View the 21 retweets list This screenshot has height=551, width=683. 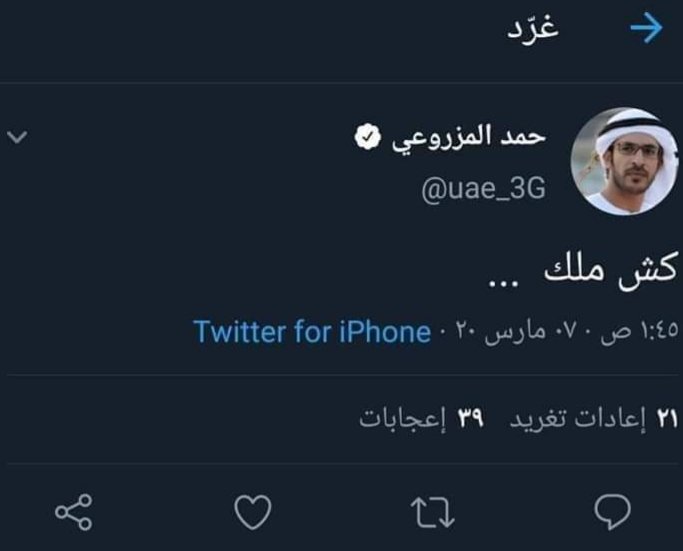click(x=594, y=419)
